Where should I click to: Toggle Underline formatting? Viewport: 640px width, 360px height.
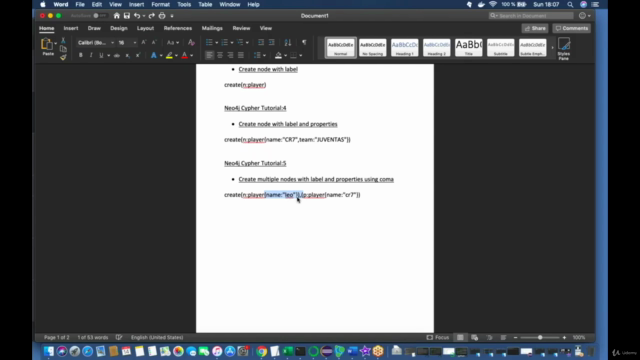101,55
